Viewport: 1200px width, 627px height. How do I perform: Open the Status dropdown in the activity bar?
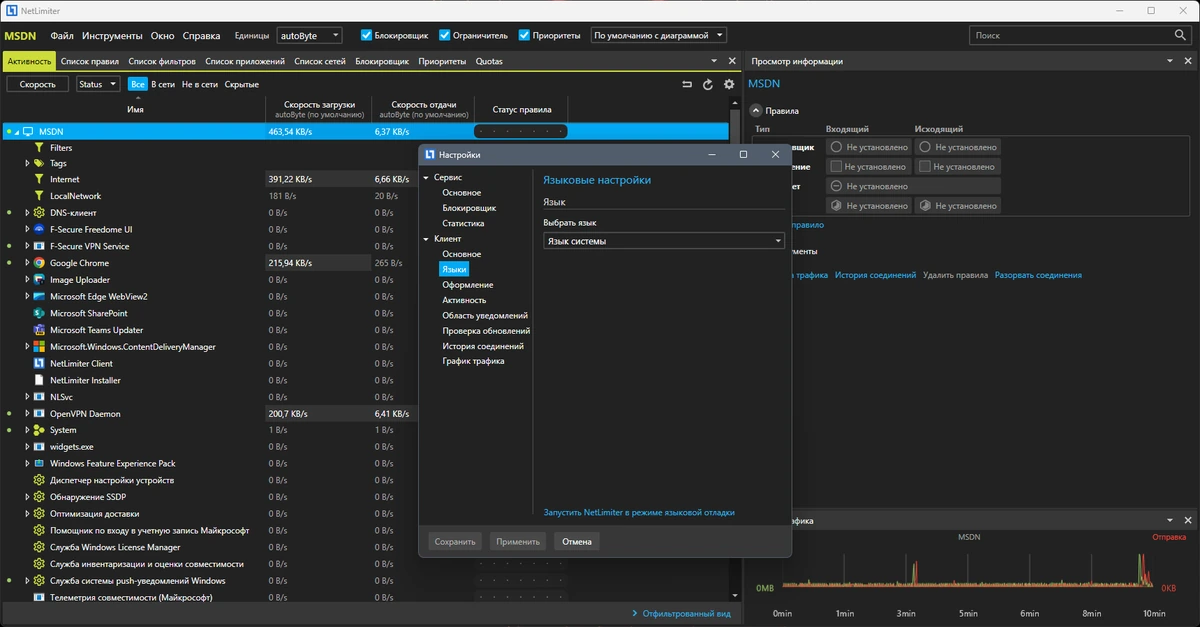click(98, 84)
